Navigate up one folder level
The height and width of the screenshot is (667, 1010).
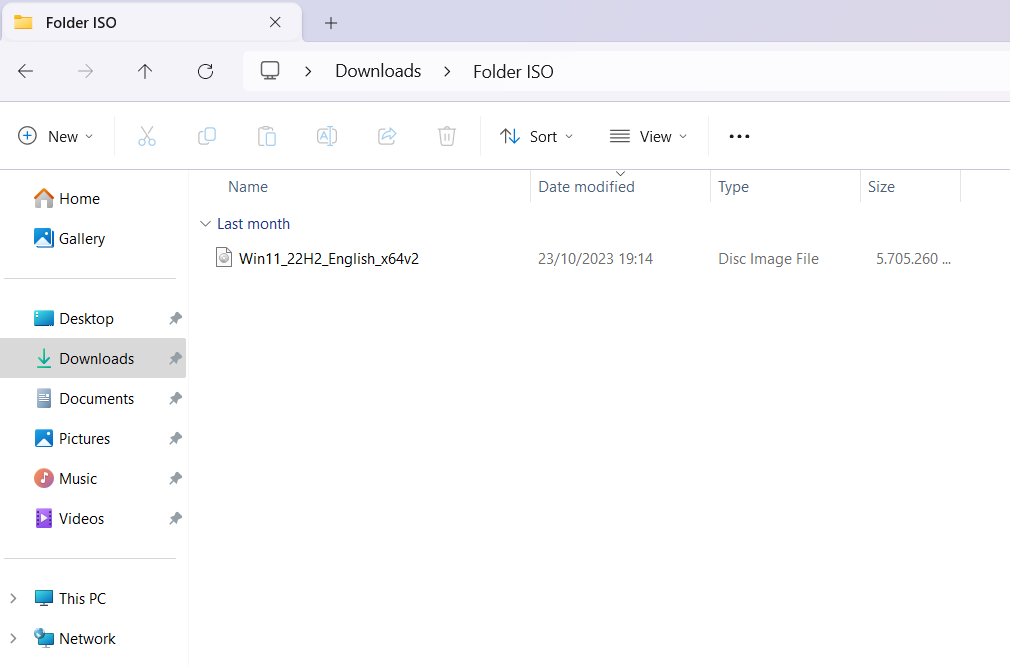click(x=145, y=71)
